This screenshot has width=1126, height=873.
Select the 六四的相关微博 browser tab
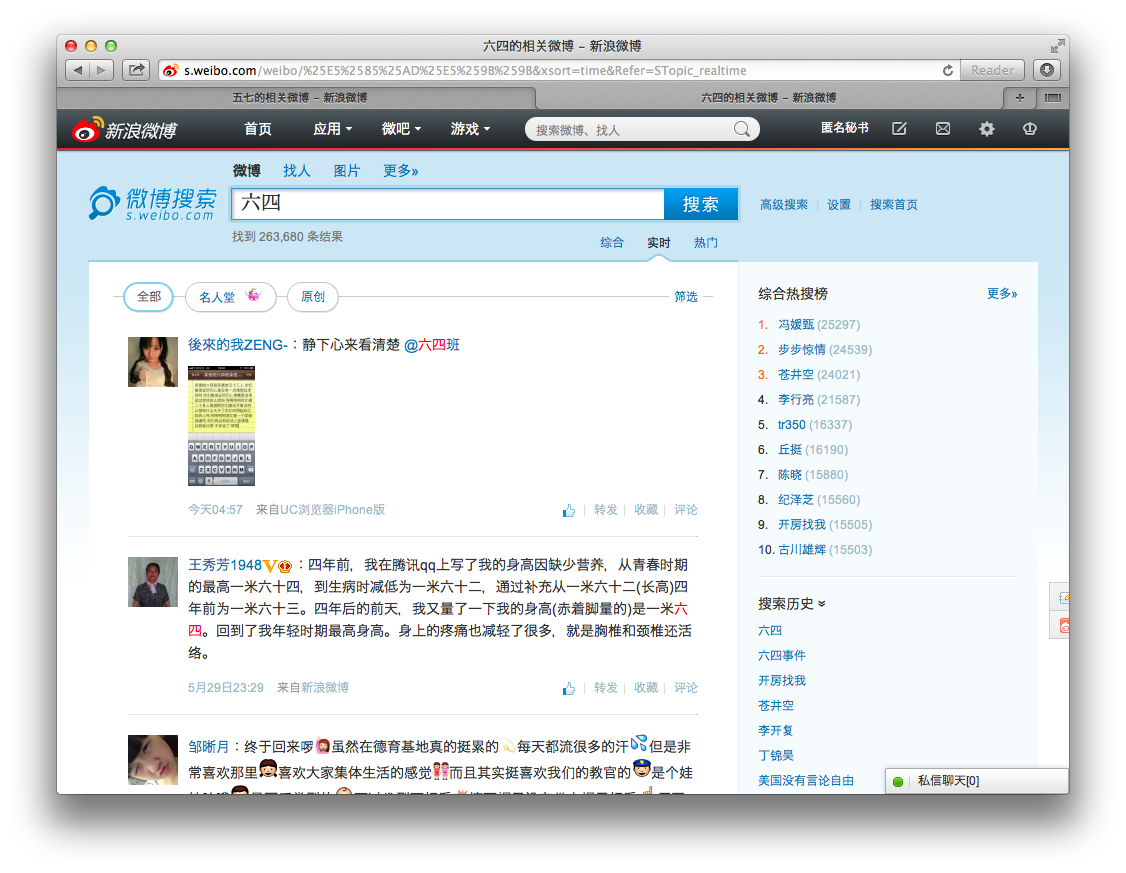[x=768, y=98]
